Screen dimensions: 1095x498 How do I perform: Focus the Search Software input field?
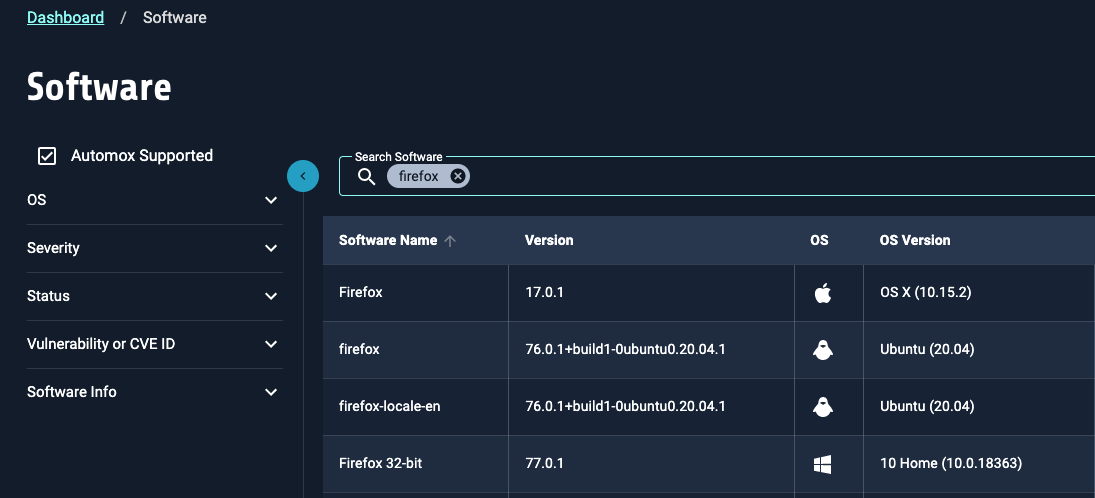[716, 176]
